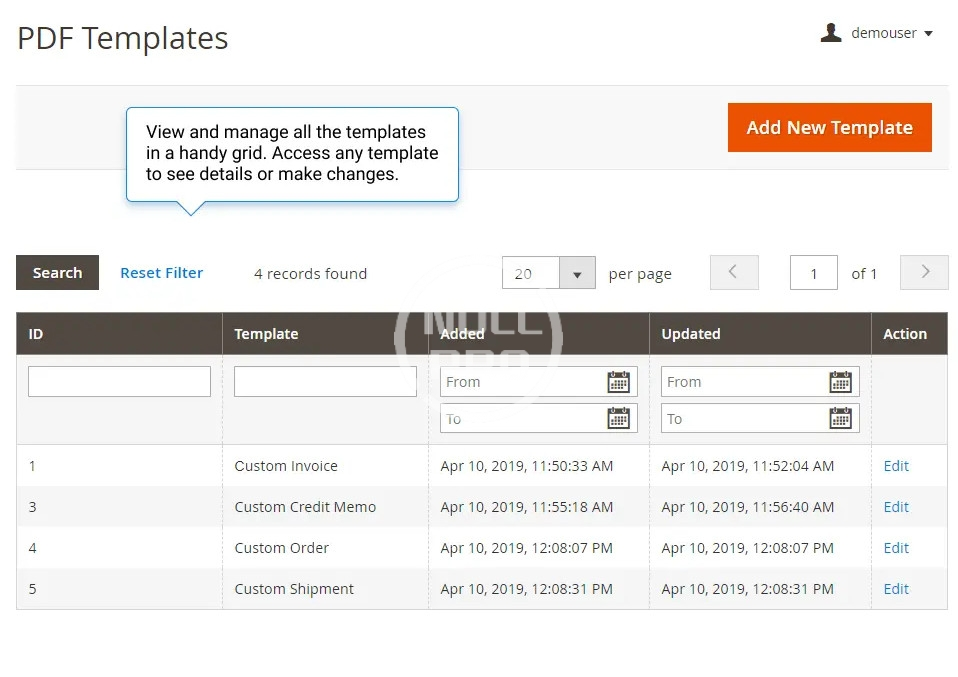Edit the Custom Credit Memo template

(x=896, y=507)
